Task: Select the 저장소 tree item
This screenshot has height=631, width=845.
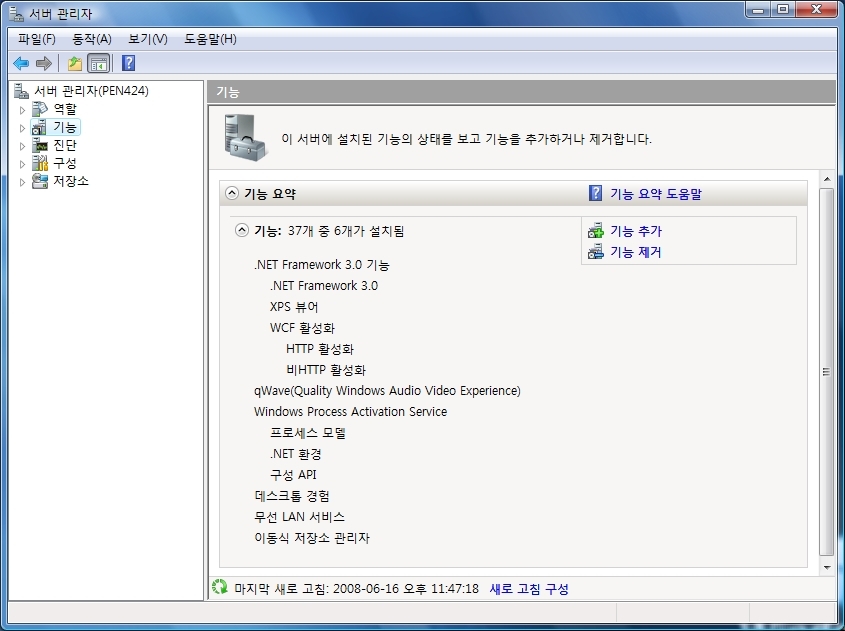Action: [x=71, y=181]
